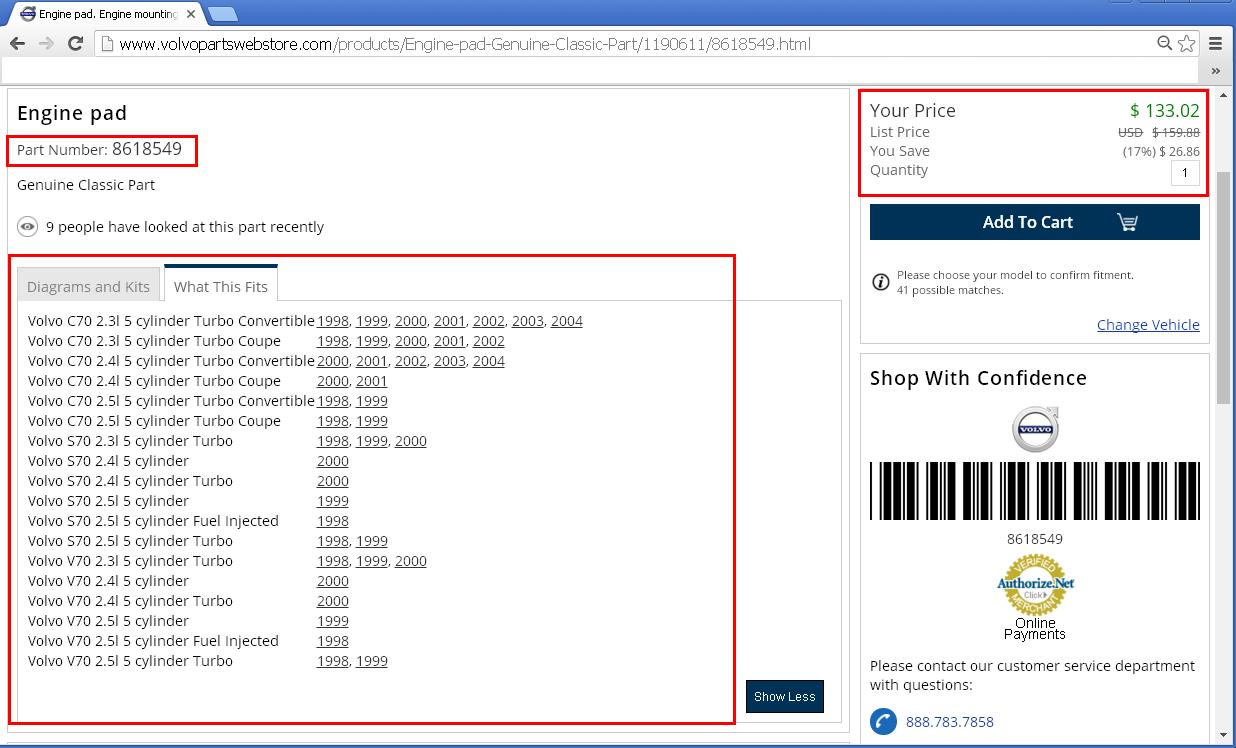Expand the bookmarks bar overflow chevron

pos(1216,71)
